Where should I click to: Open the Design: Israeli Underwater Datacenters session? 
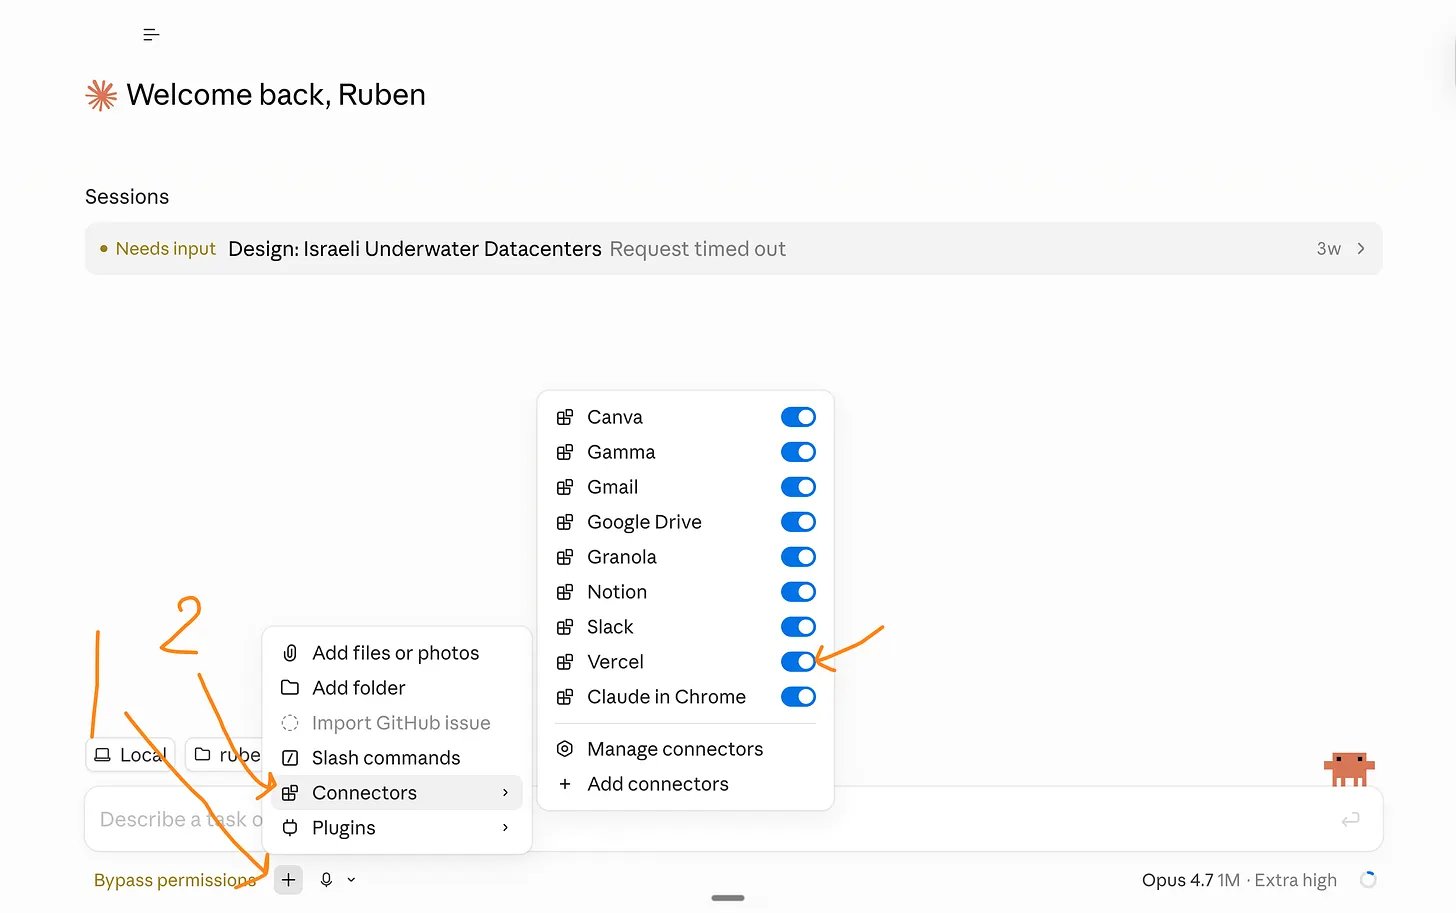(733, 249)
